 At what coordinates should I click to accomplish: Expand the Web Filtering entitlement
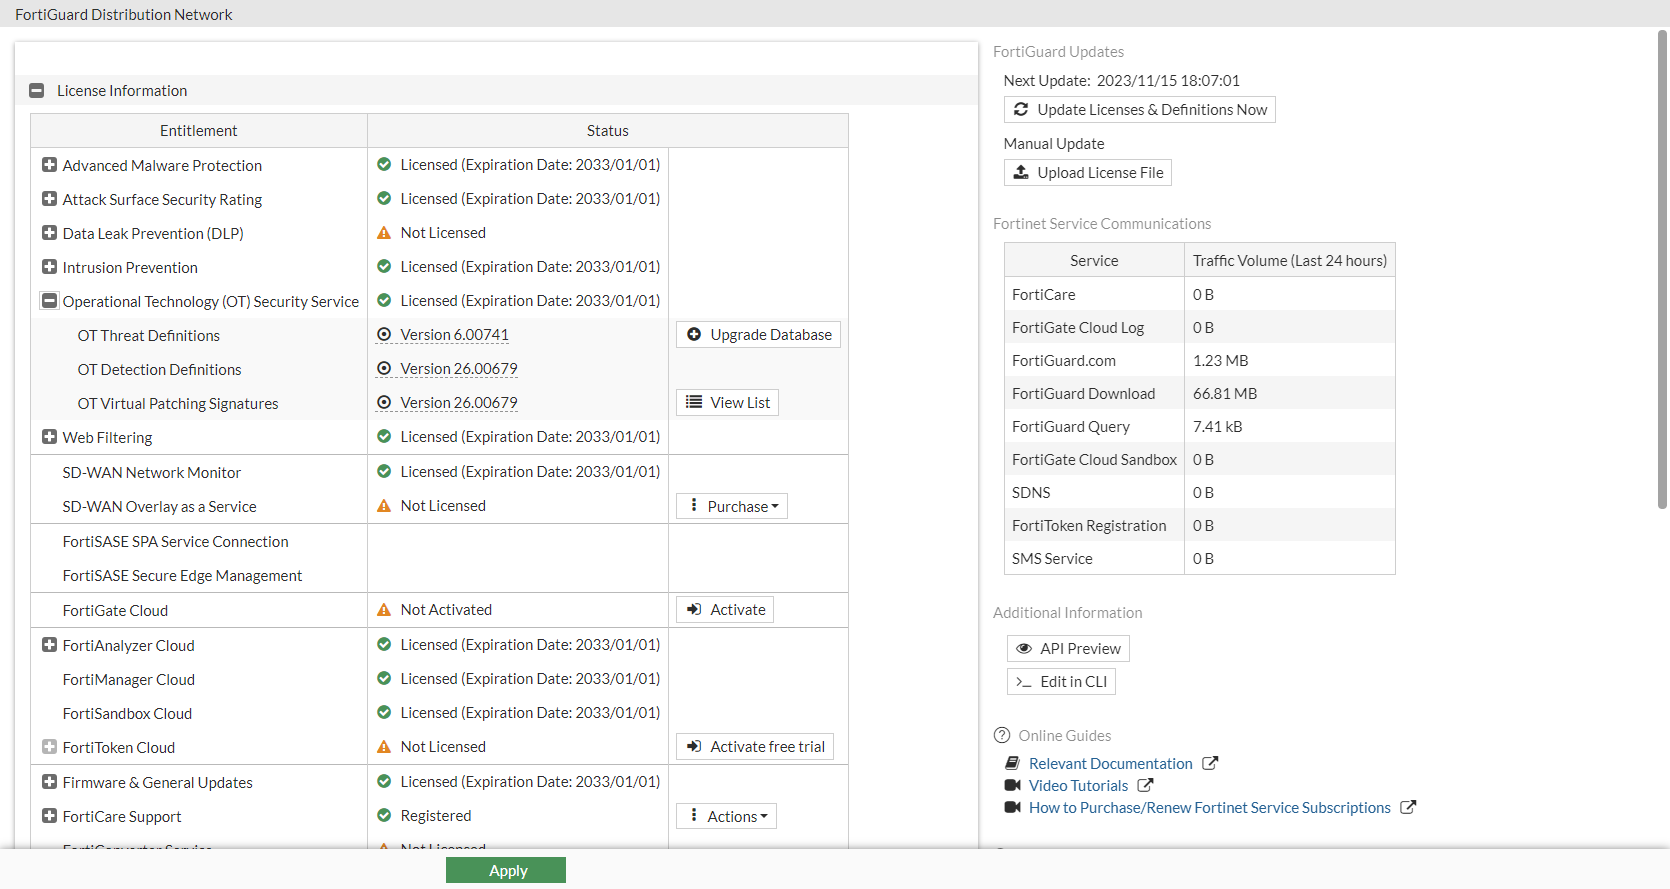tap(49, 437)
